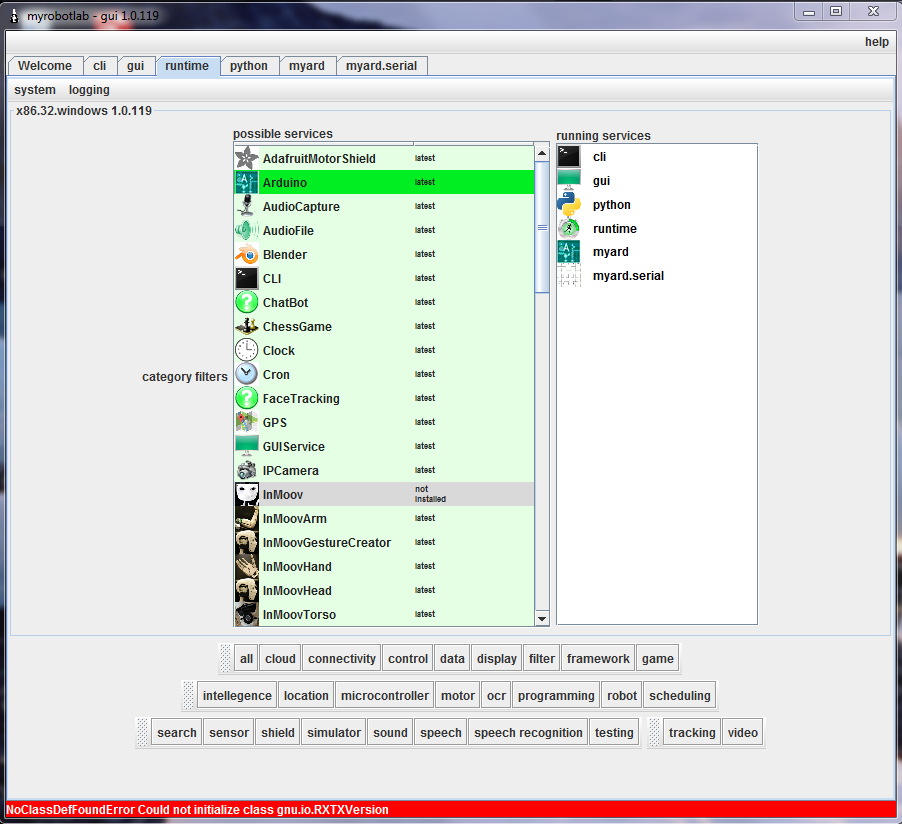Select the 'runtime' running service name
Screen dimensions: 902x824
point(615,228)
